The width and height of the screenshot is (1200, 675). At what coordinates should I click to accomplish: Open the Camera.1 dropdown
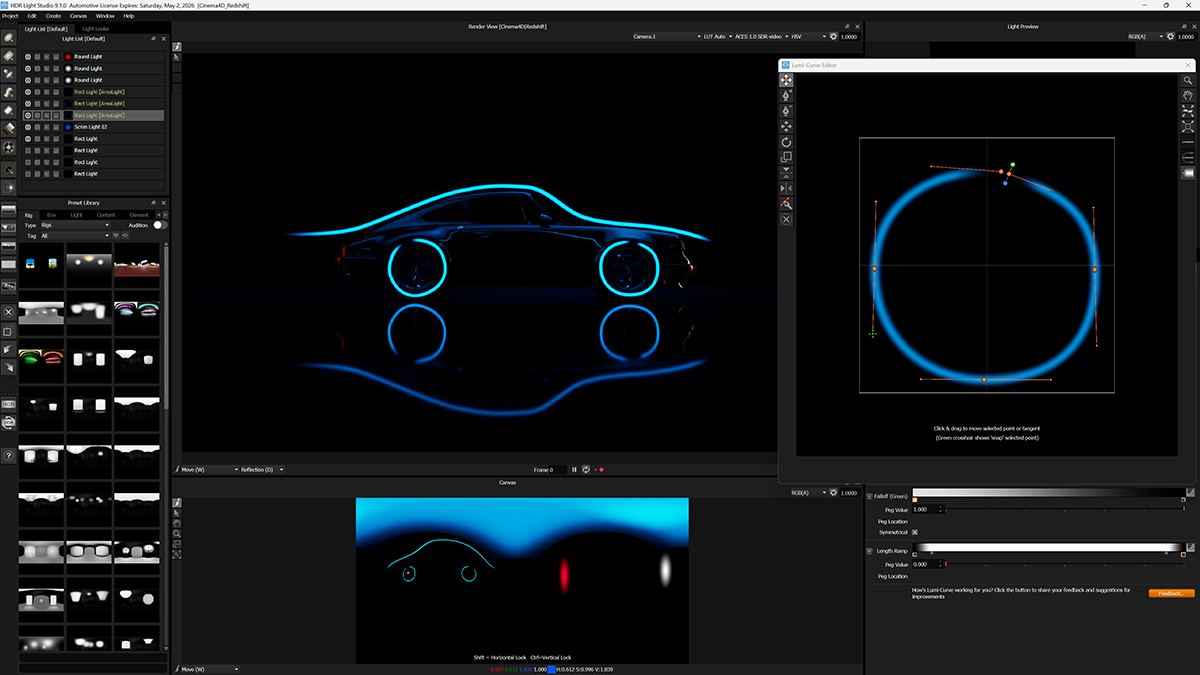click(666, 37)
